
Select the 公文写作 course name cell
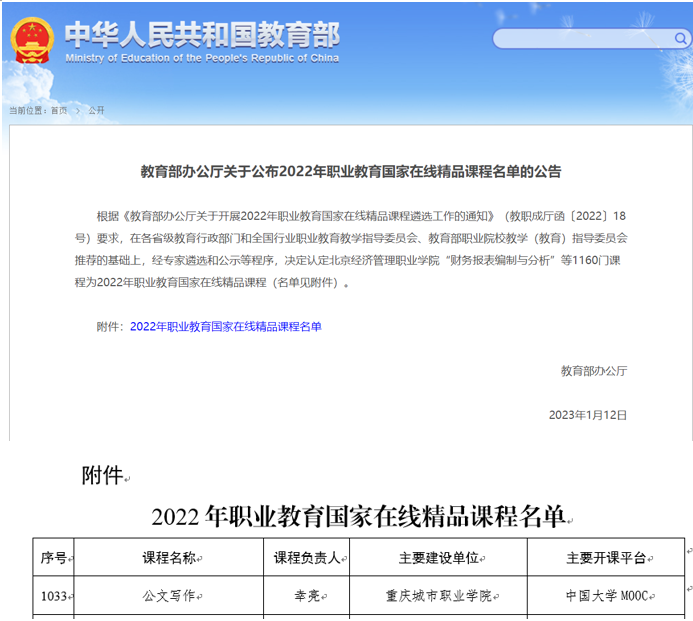[x=169, y=596]
